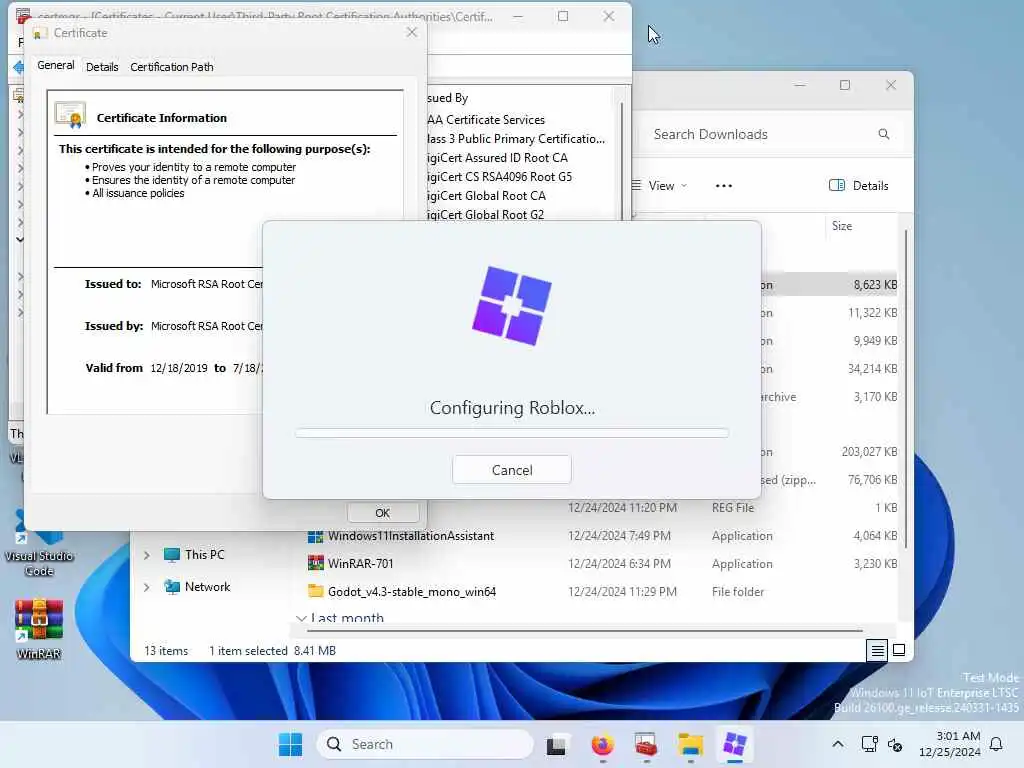The image size is (1024, 768).
Task: Select DigiCert Global Root CA row
Action: [486, 195]
